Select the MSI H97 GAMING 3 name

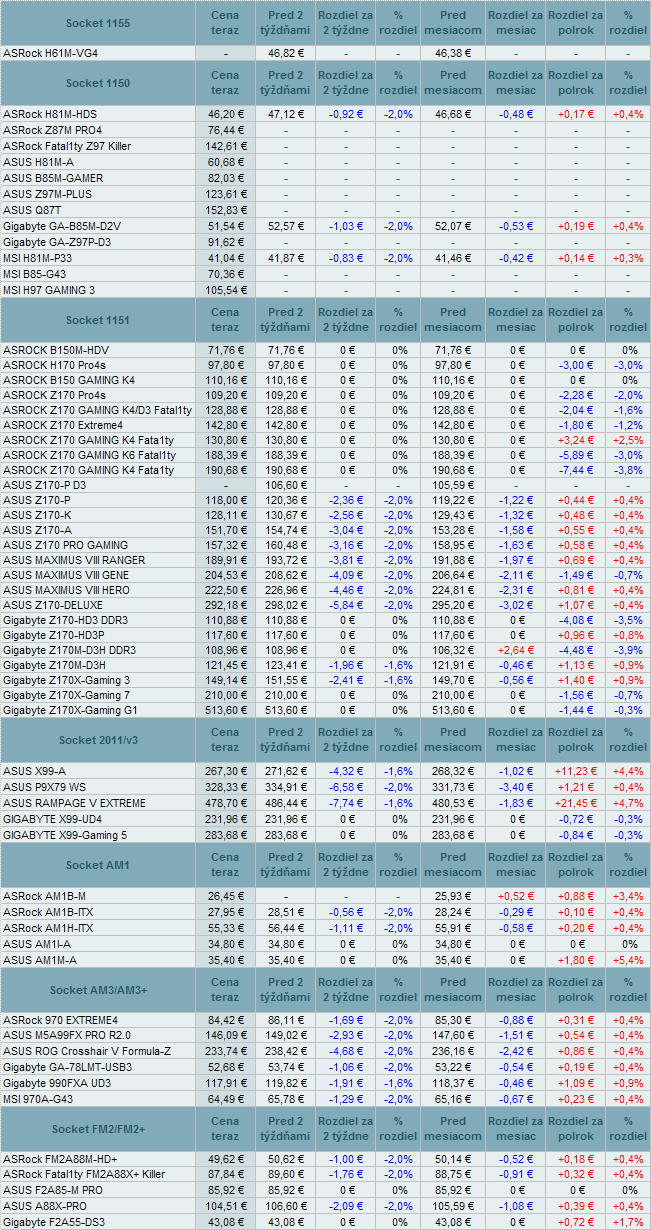(x=49, y=290)
